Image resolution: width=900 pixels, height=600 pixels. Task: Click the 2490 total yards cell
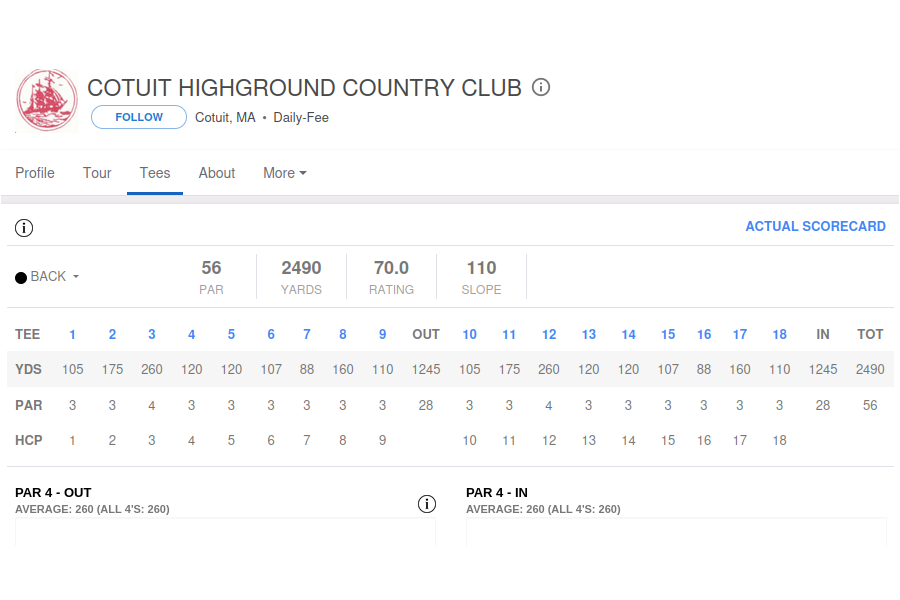[x=870, y=370]
